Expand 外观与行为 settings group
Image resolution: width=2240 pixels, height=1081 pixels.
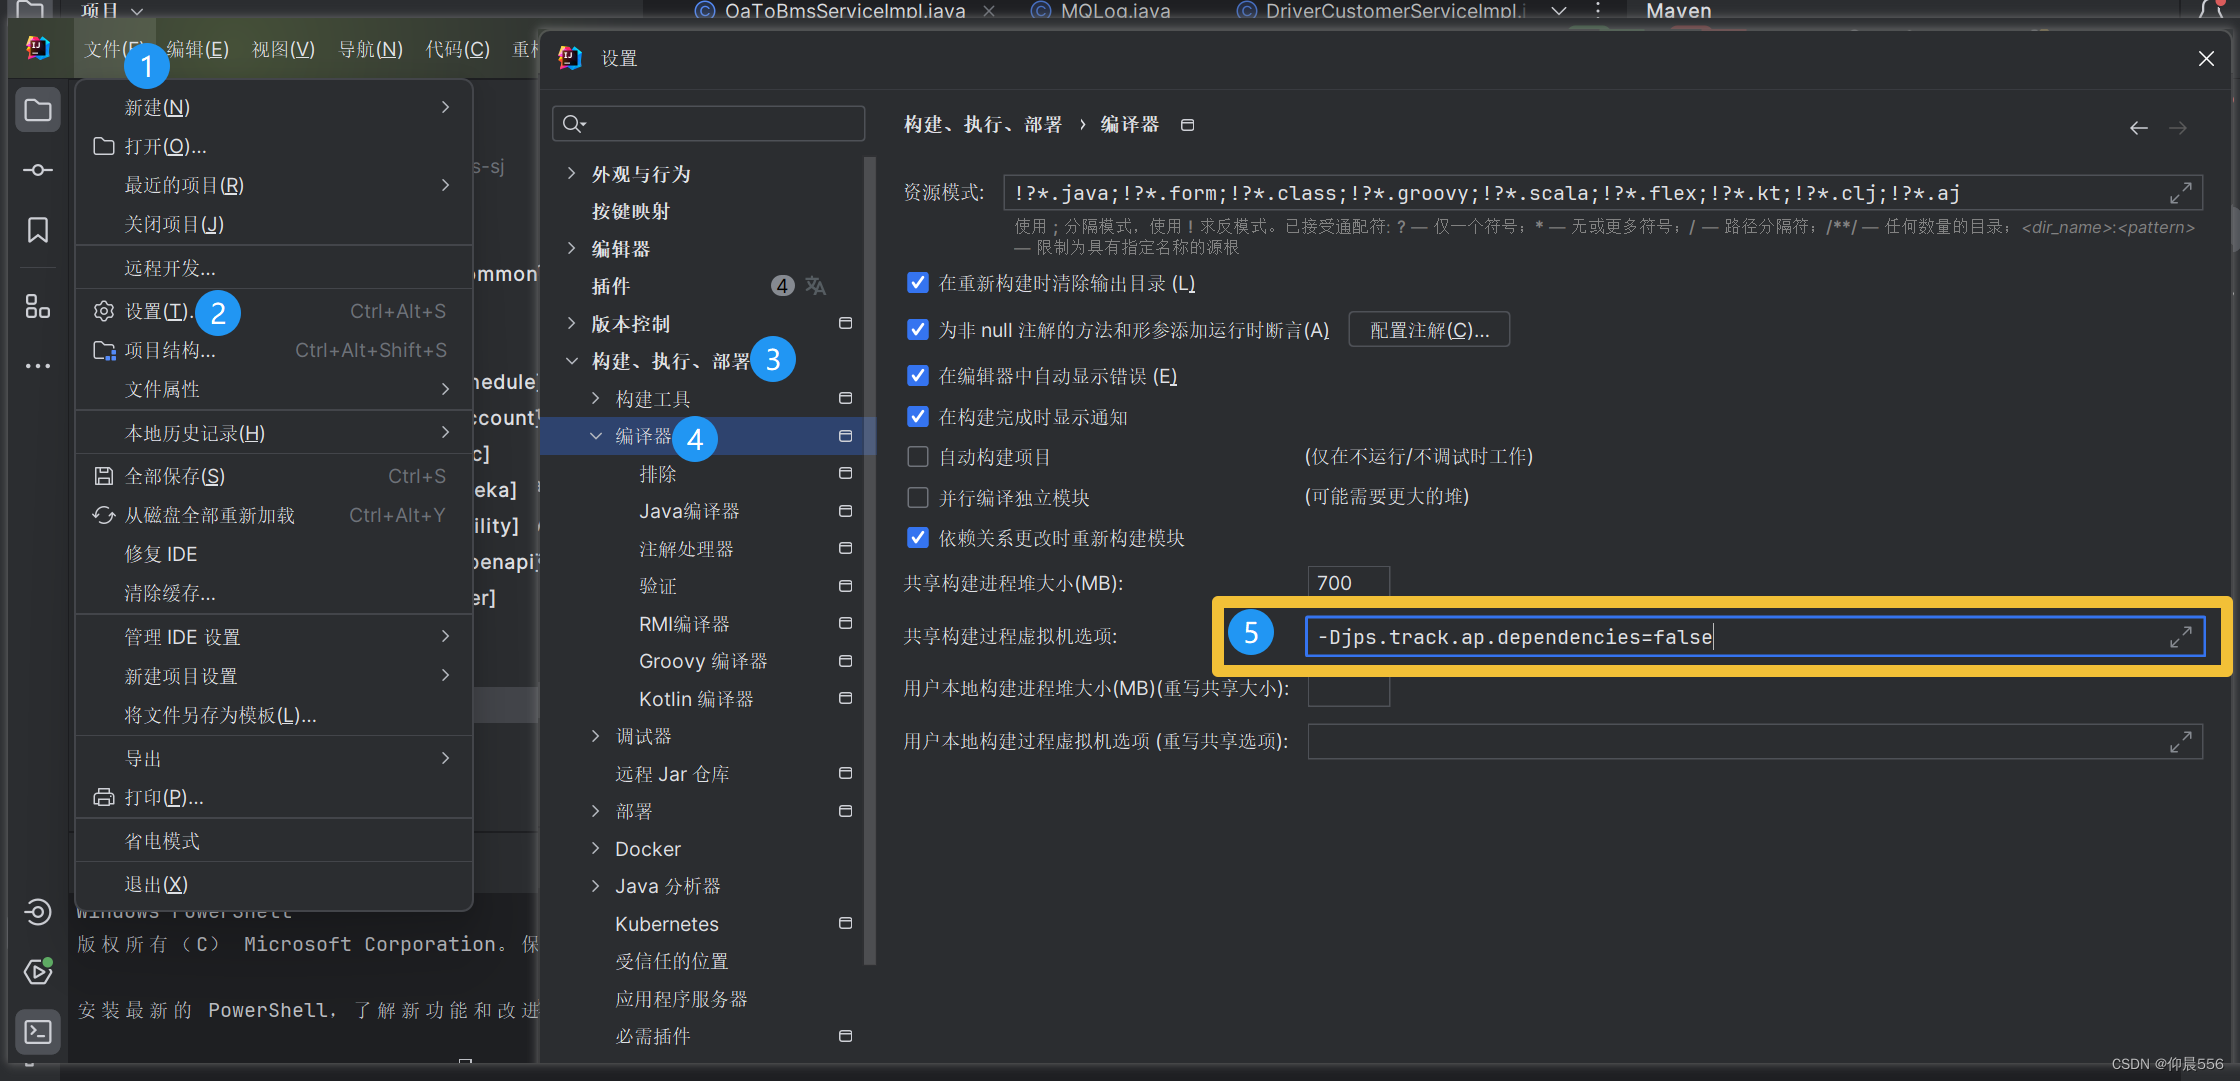pos(571,173)
